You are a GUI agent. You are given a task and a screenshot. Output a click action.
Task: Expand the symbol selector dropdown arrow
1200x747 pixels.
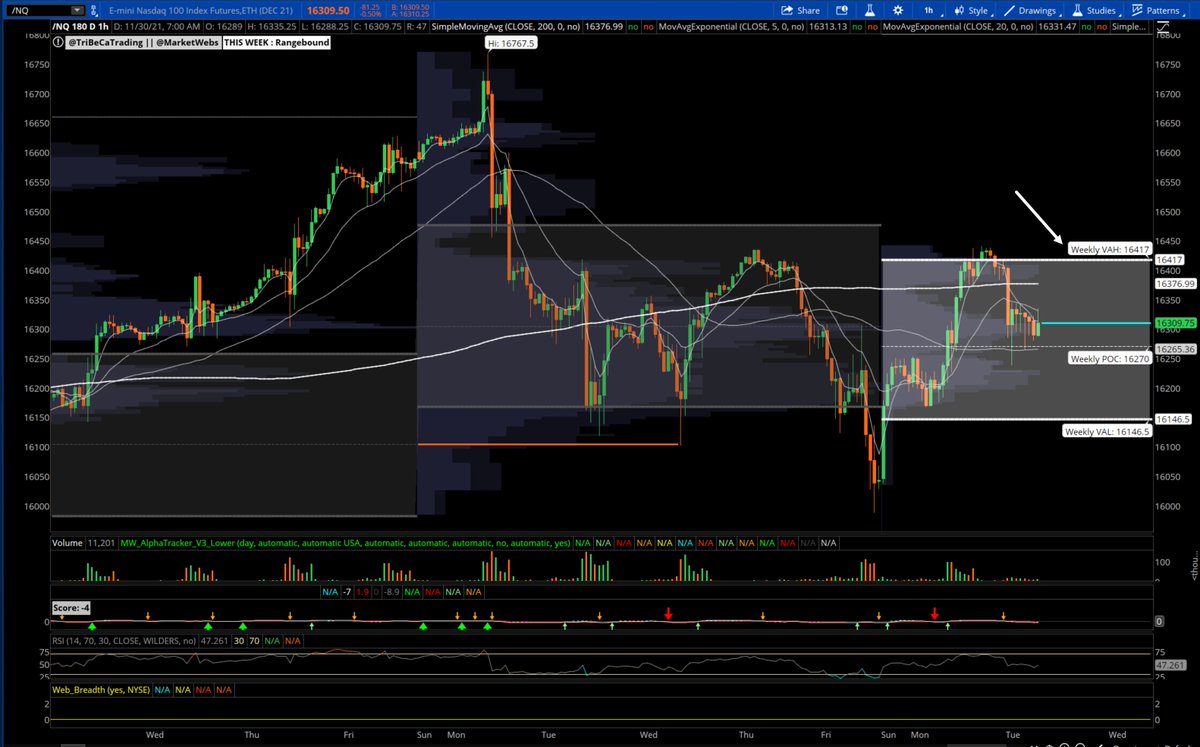tap(78, 10)
